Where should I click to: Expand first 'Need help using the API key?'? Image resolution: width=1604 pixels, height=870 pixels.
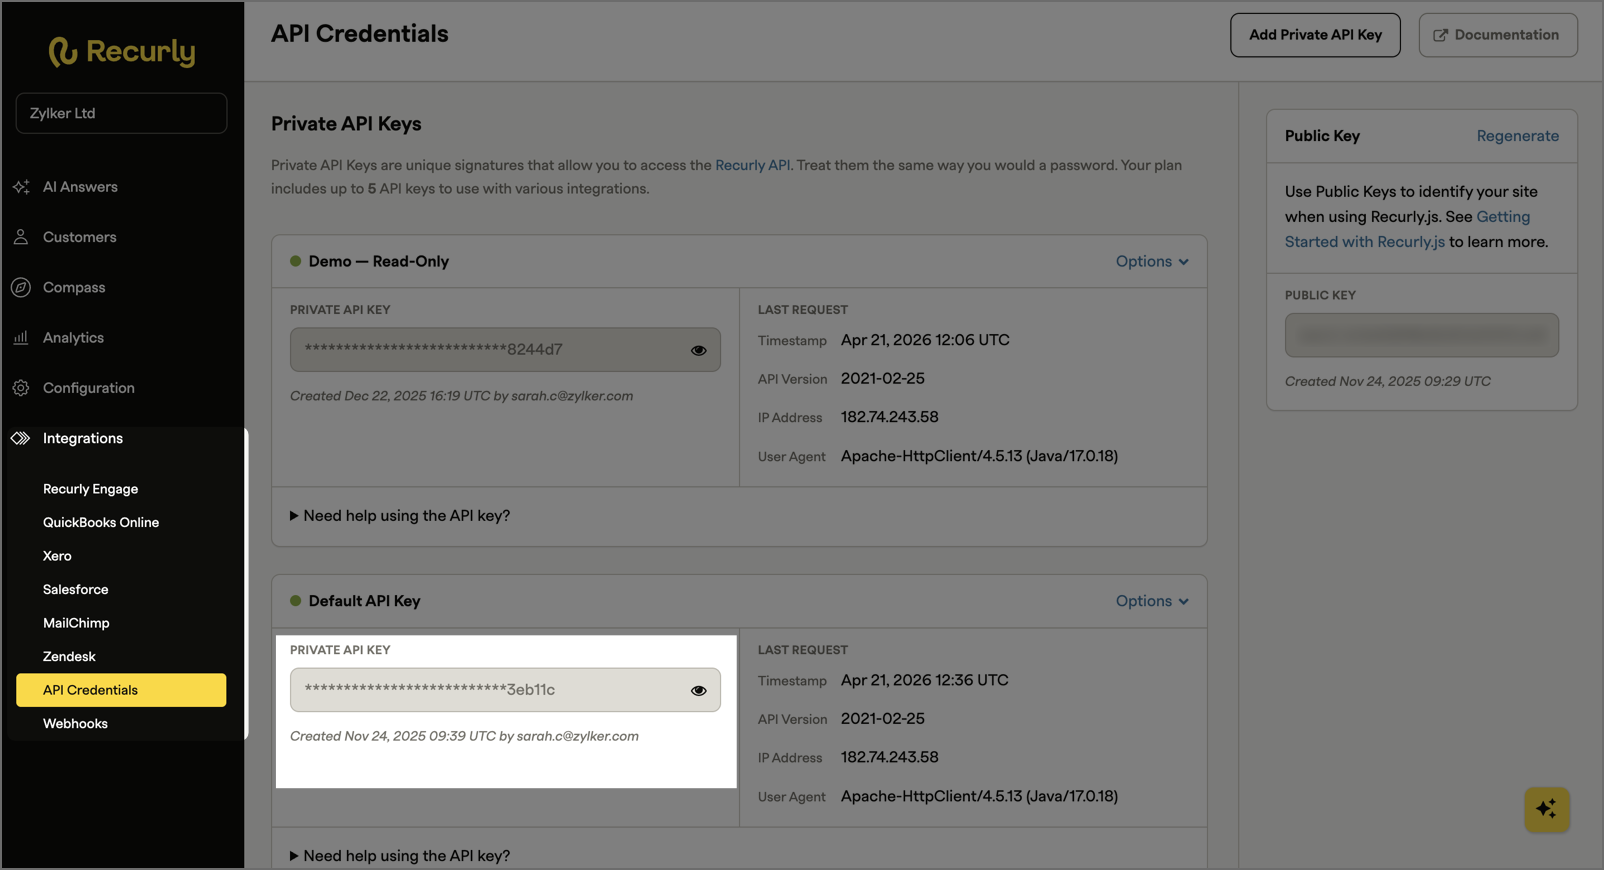[x=400, y=516]
